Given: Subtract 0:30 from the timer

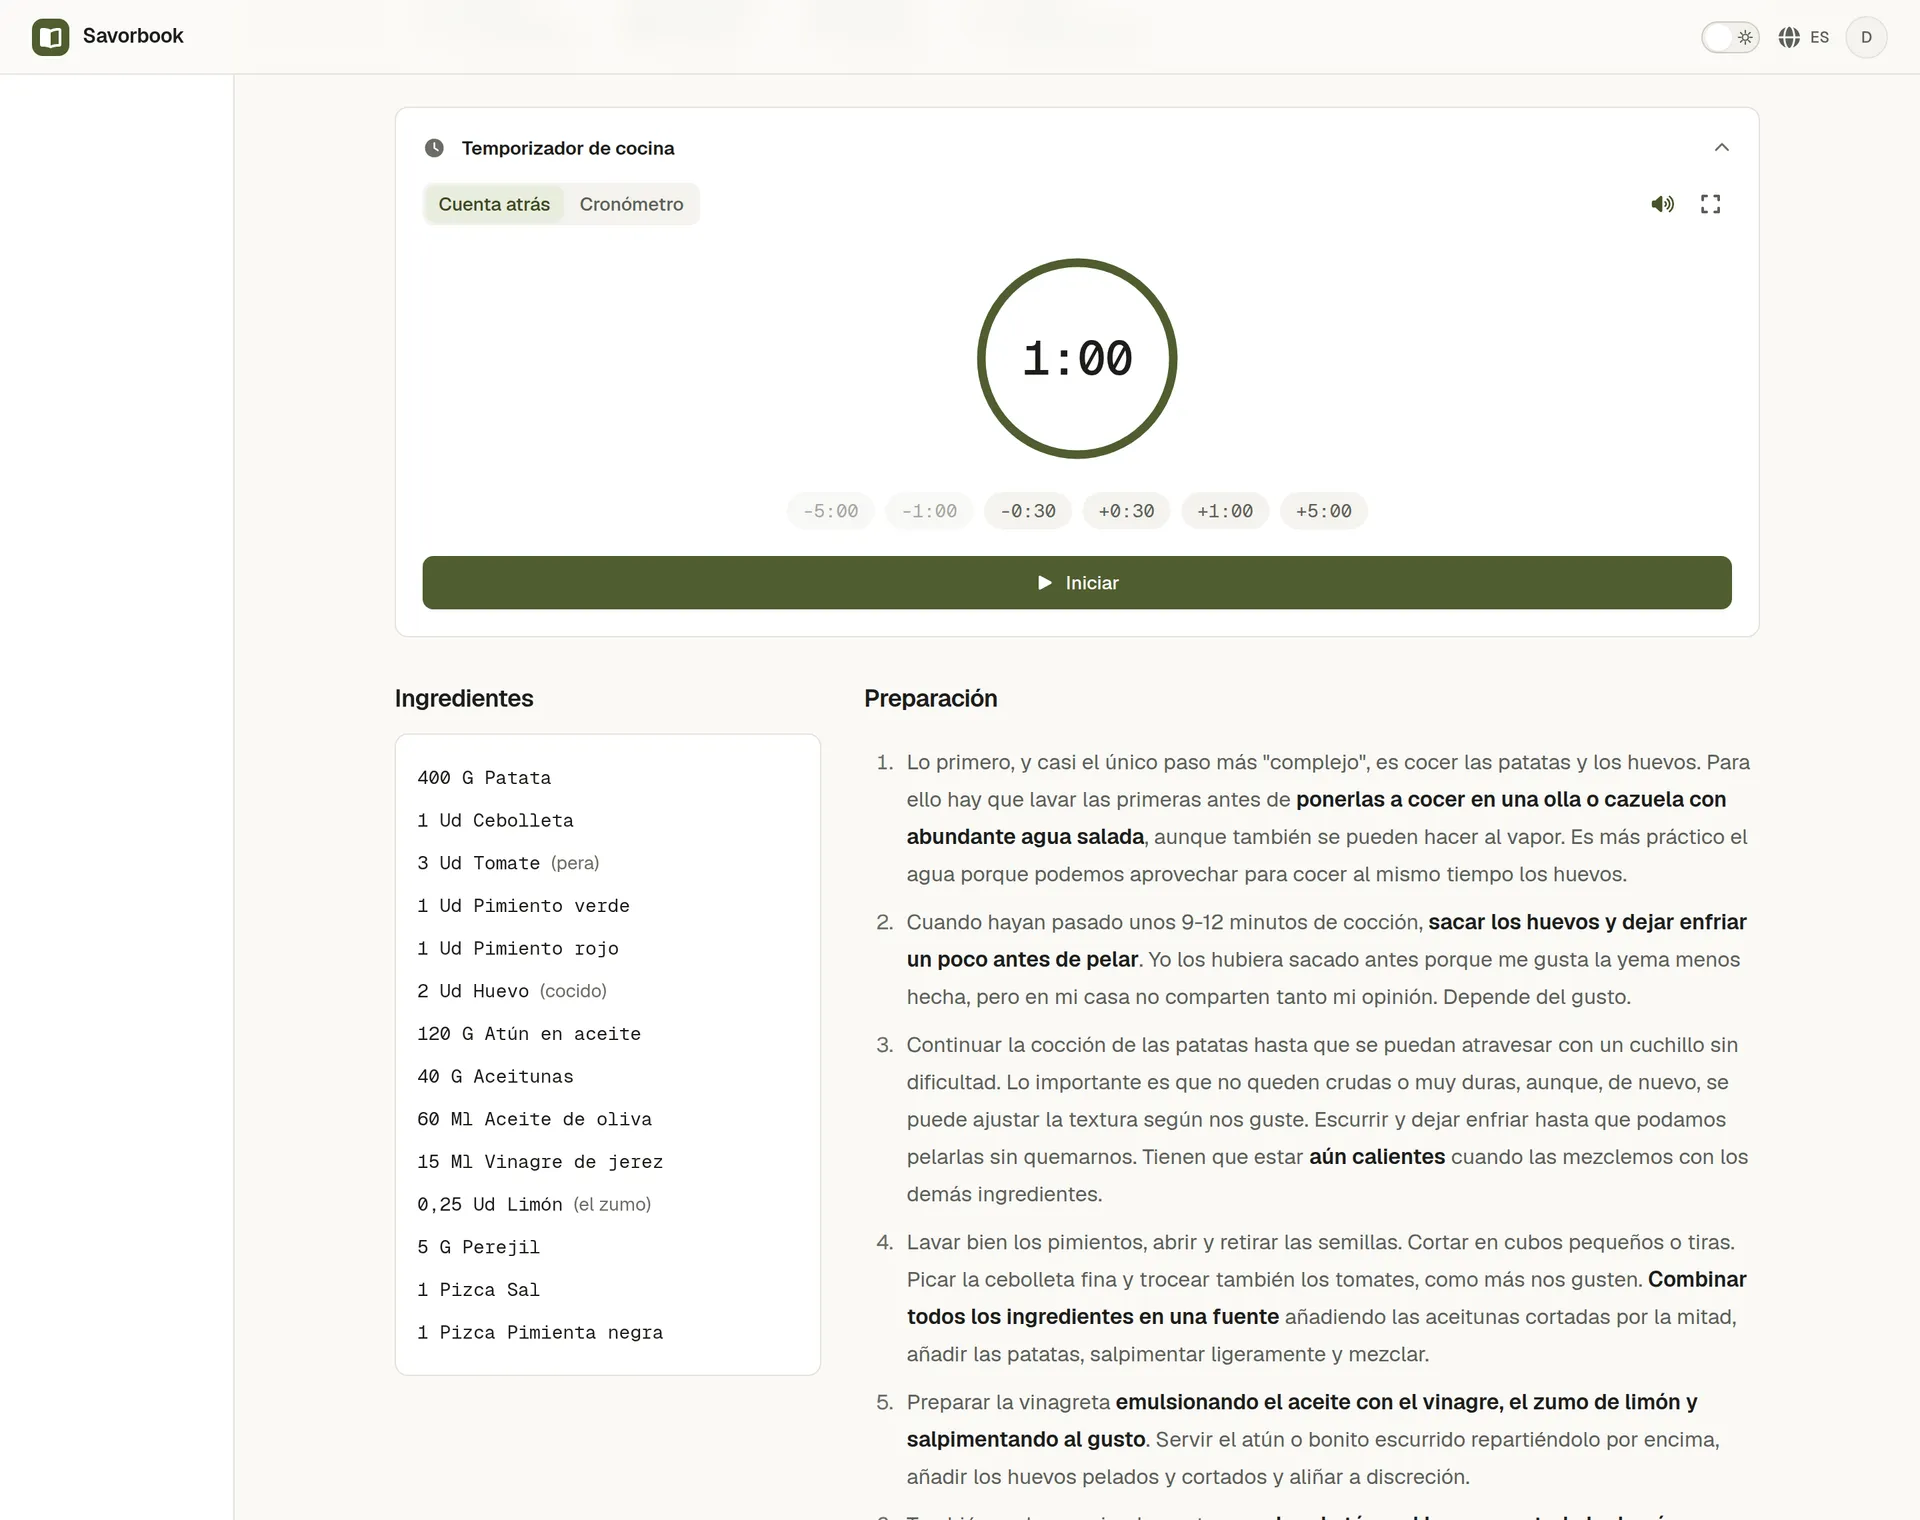Looking at the screenshot, I should pos(1028,511).
